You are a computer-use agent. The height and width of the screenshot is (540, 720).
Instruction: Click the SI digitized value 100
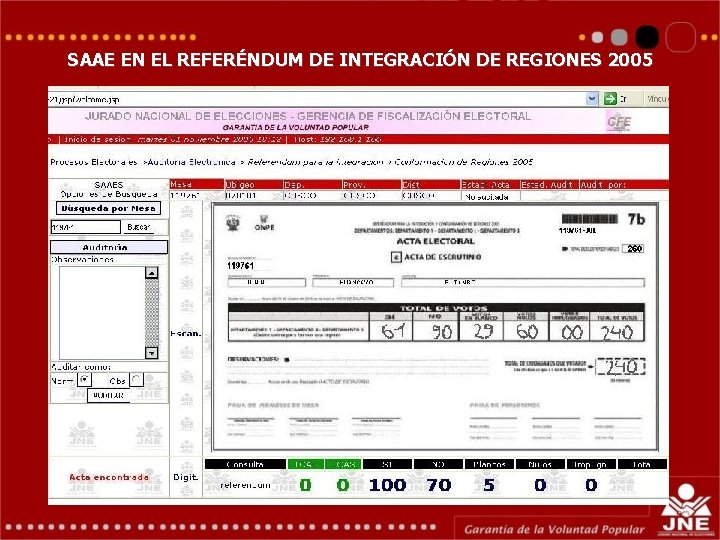tap(388, 485)
